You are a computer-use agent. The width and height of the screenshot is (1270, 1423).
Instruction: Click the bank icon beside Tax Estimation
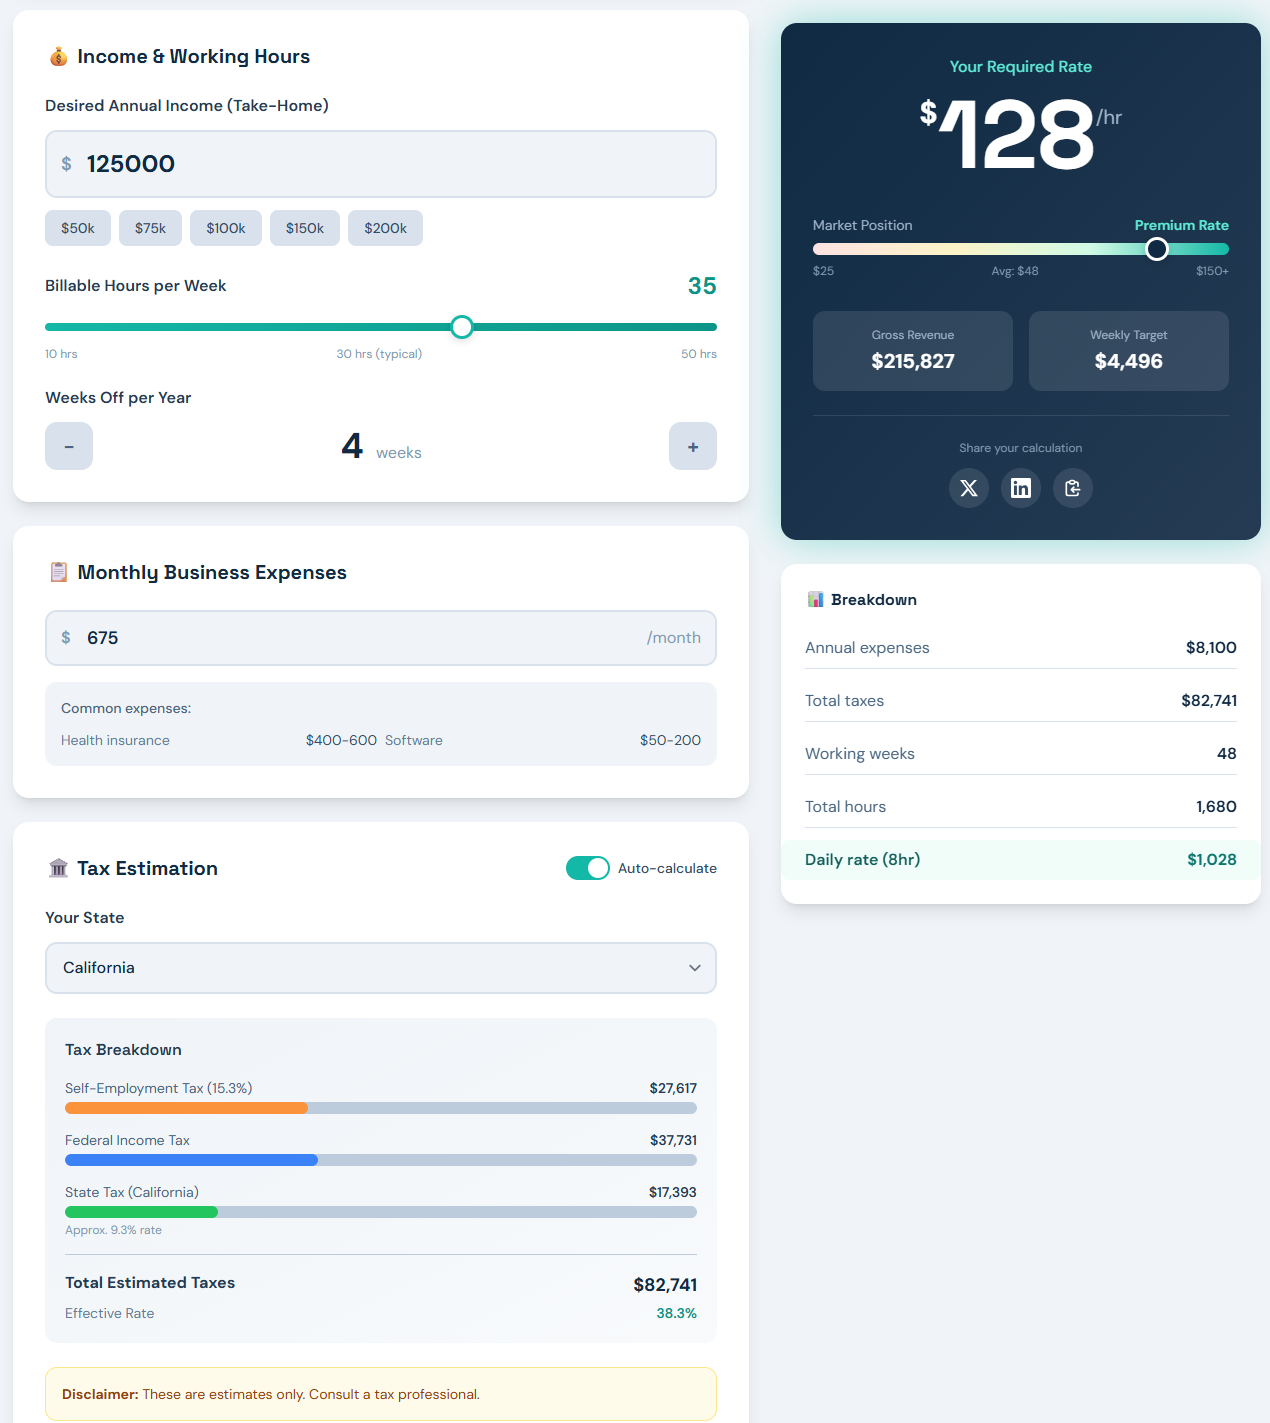coord(59,867)
